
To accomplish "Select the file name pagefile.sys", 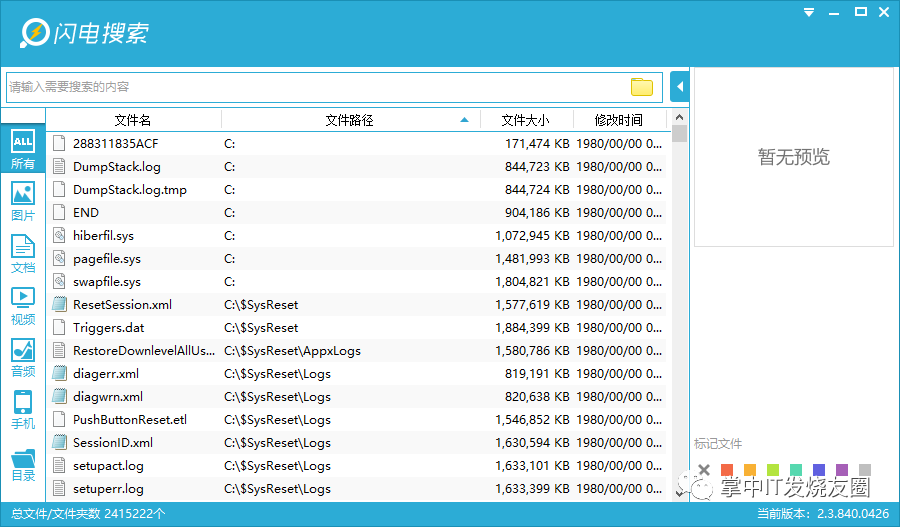I will coord(107,259).
